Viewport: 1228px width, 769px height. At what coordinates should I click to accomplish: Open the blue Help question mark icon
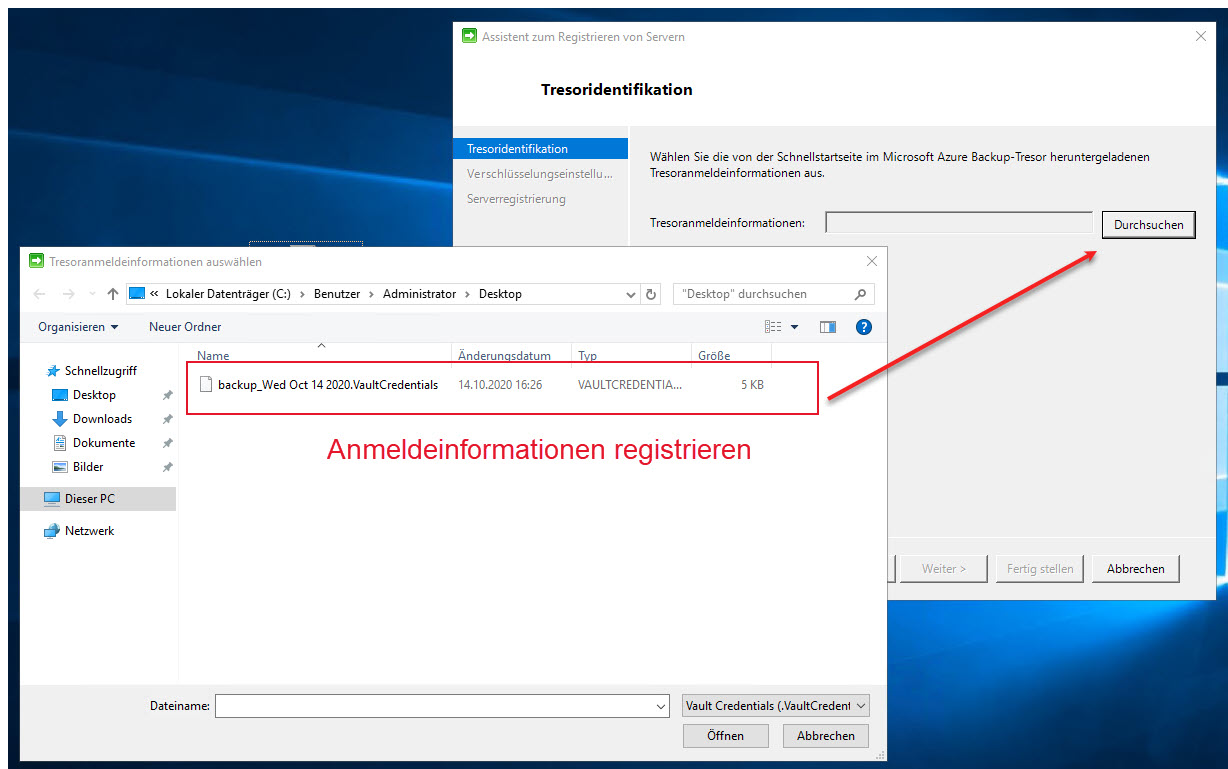(863, 326)
